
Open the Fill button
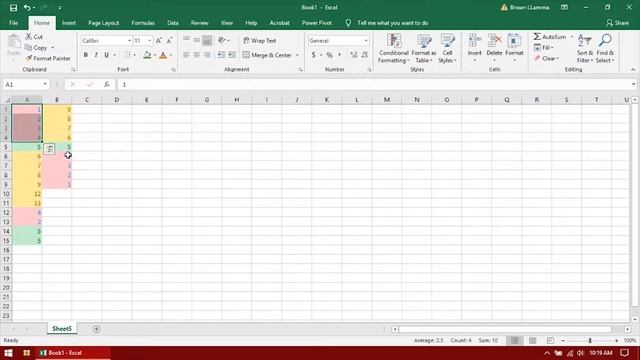pyautogui.click(x=543, y=48)
